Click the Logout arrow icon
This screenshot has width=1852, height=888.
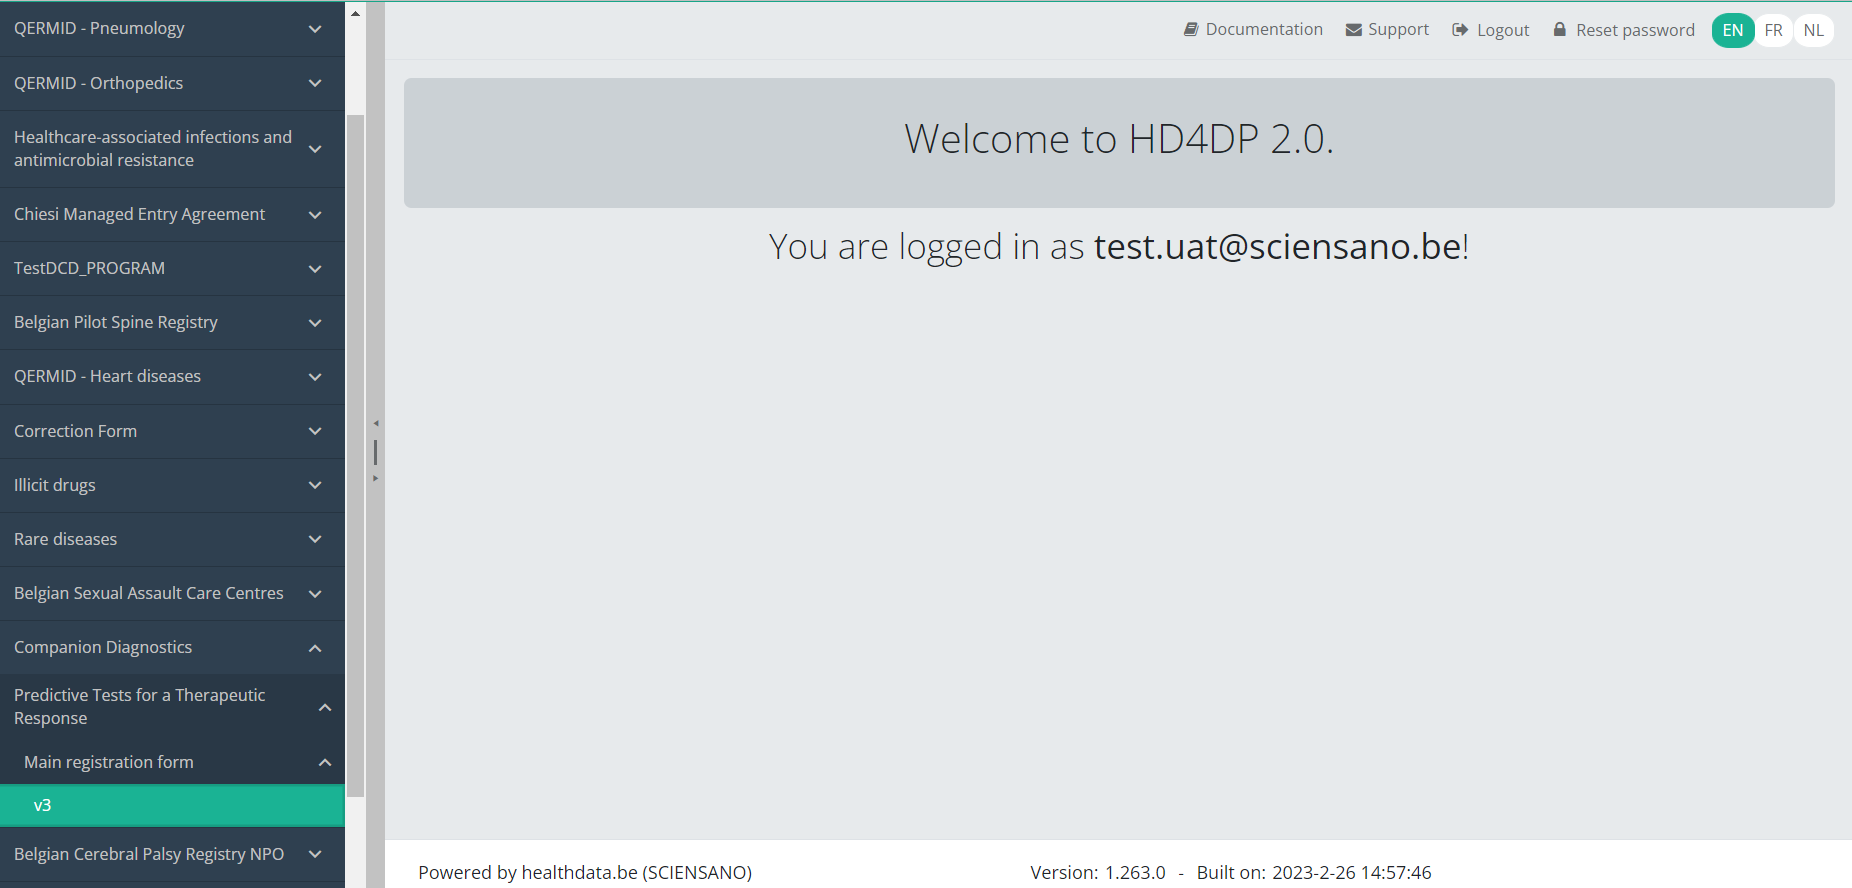click(x=1460, y=30)
